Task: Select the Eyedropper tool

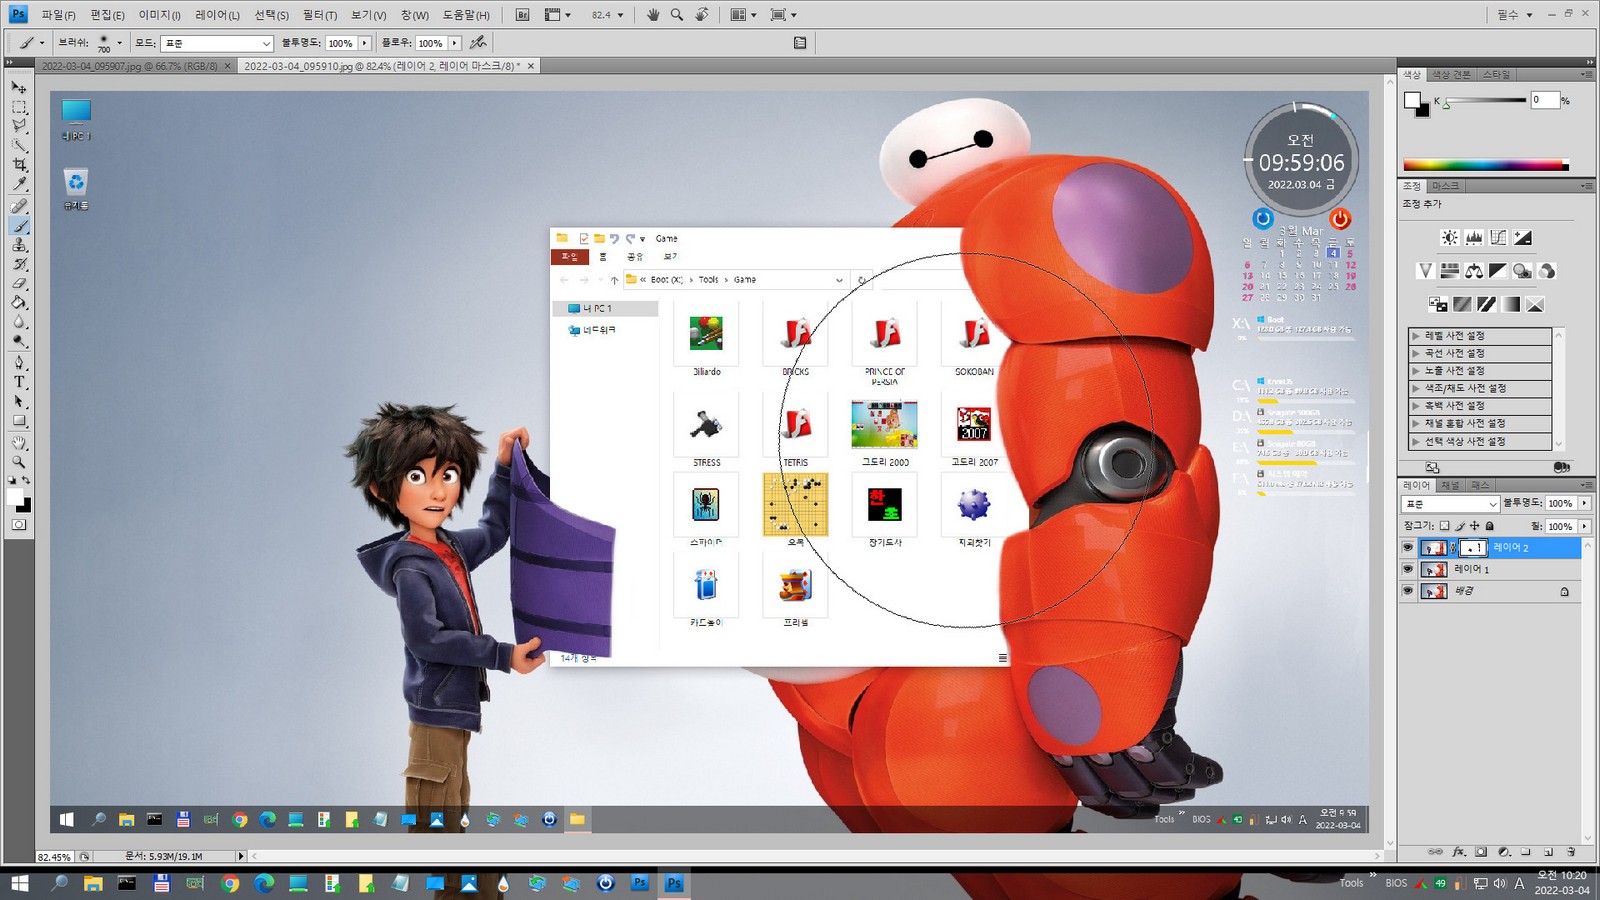Action: pos(19,185)
